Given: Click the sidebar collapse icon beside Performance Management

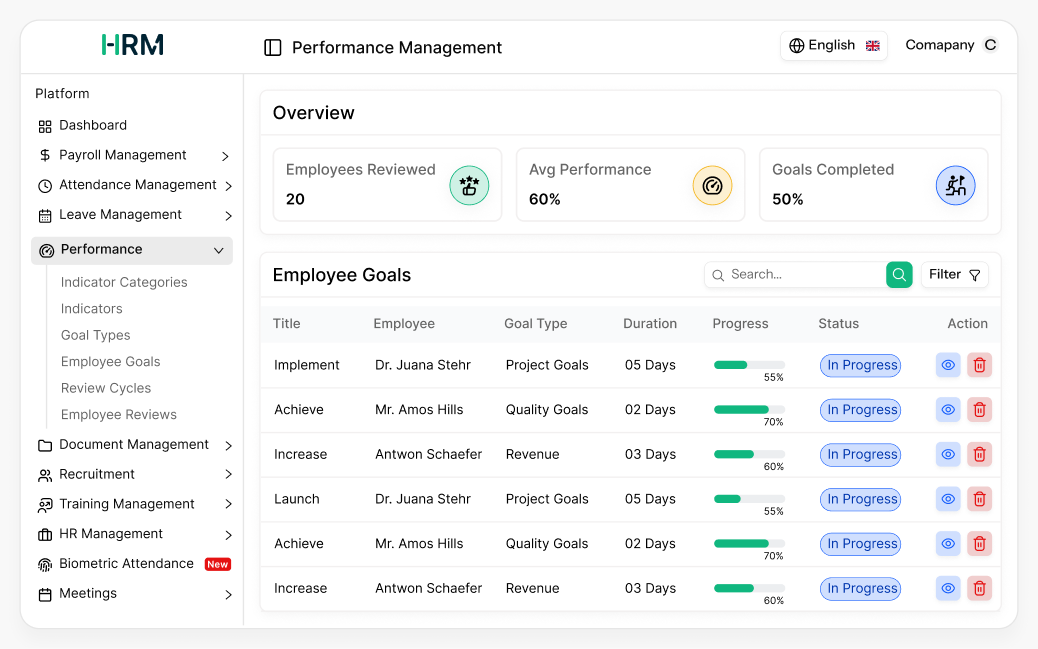Looking at the screenshot, I should 273,47.
